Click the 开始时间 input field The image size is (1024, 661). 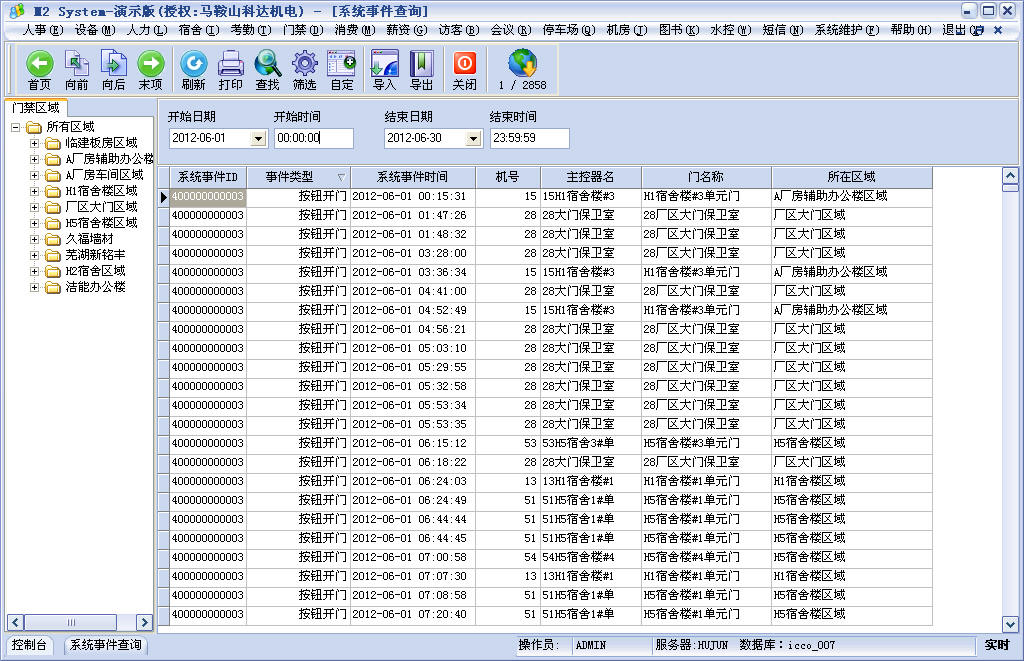pos(313,138)
